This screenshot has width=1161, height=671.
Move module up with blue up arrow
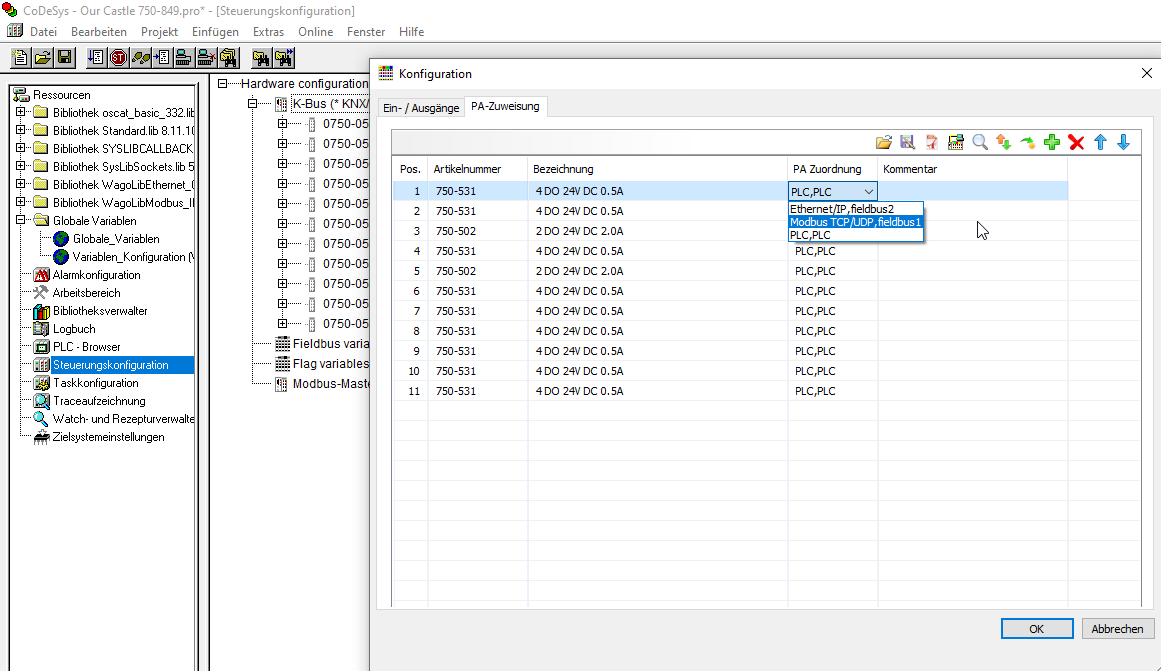[x=1100, y=143]
